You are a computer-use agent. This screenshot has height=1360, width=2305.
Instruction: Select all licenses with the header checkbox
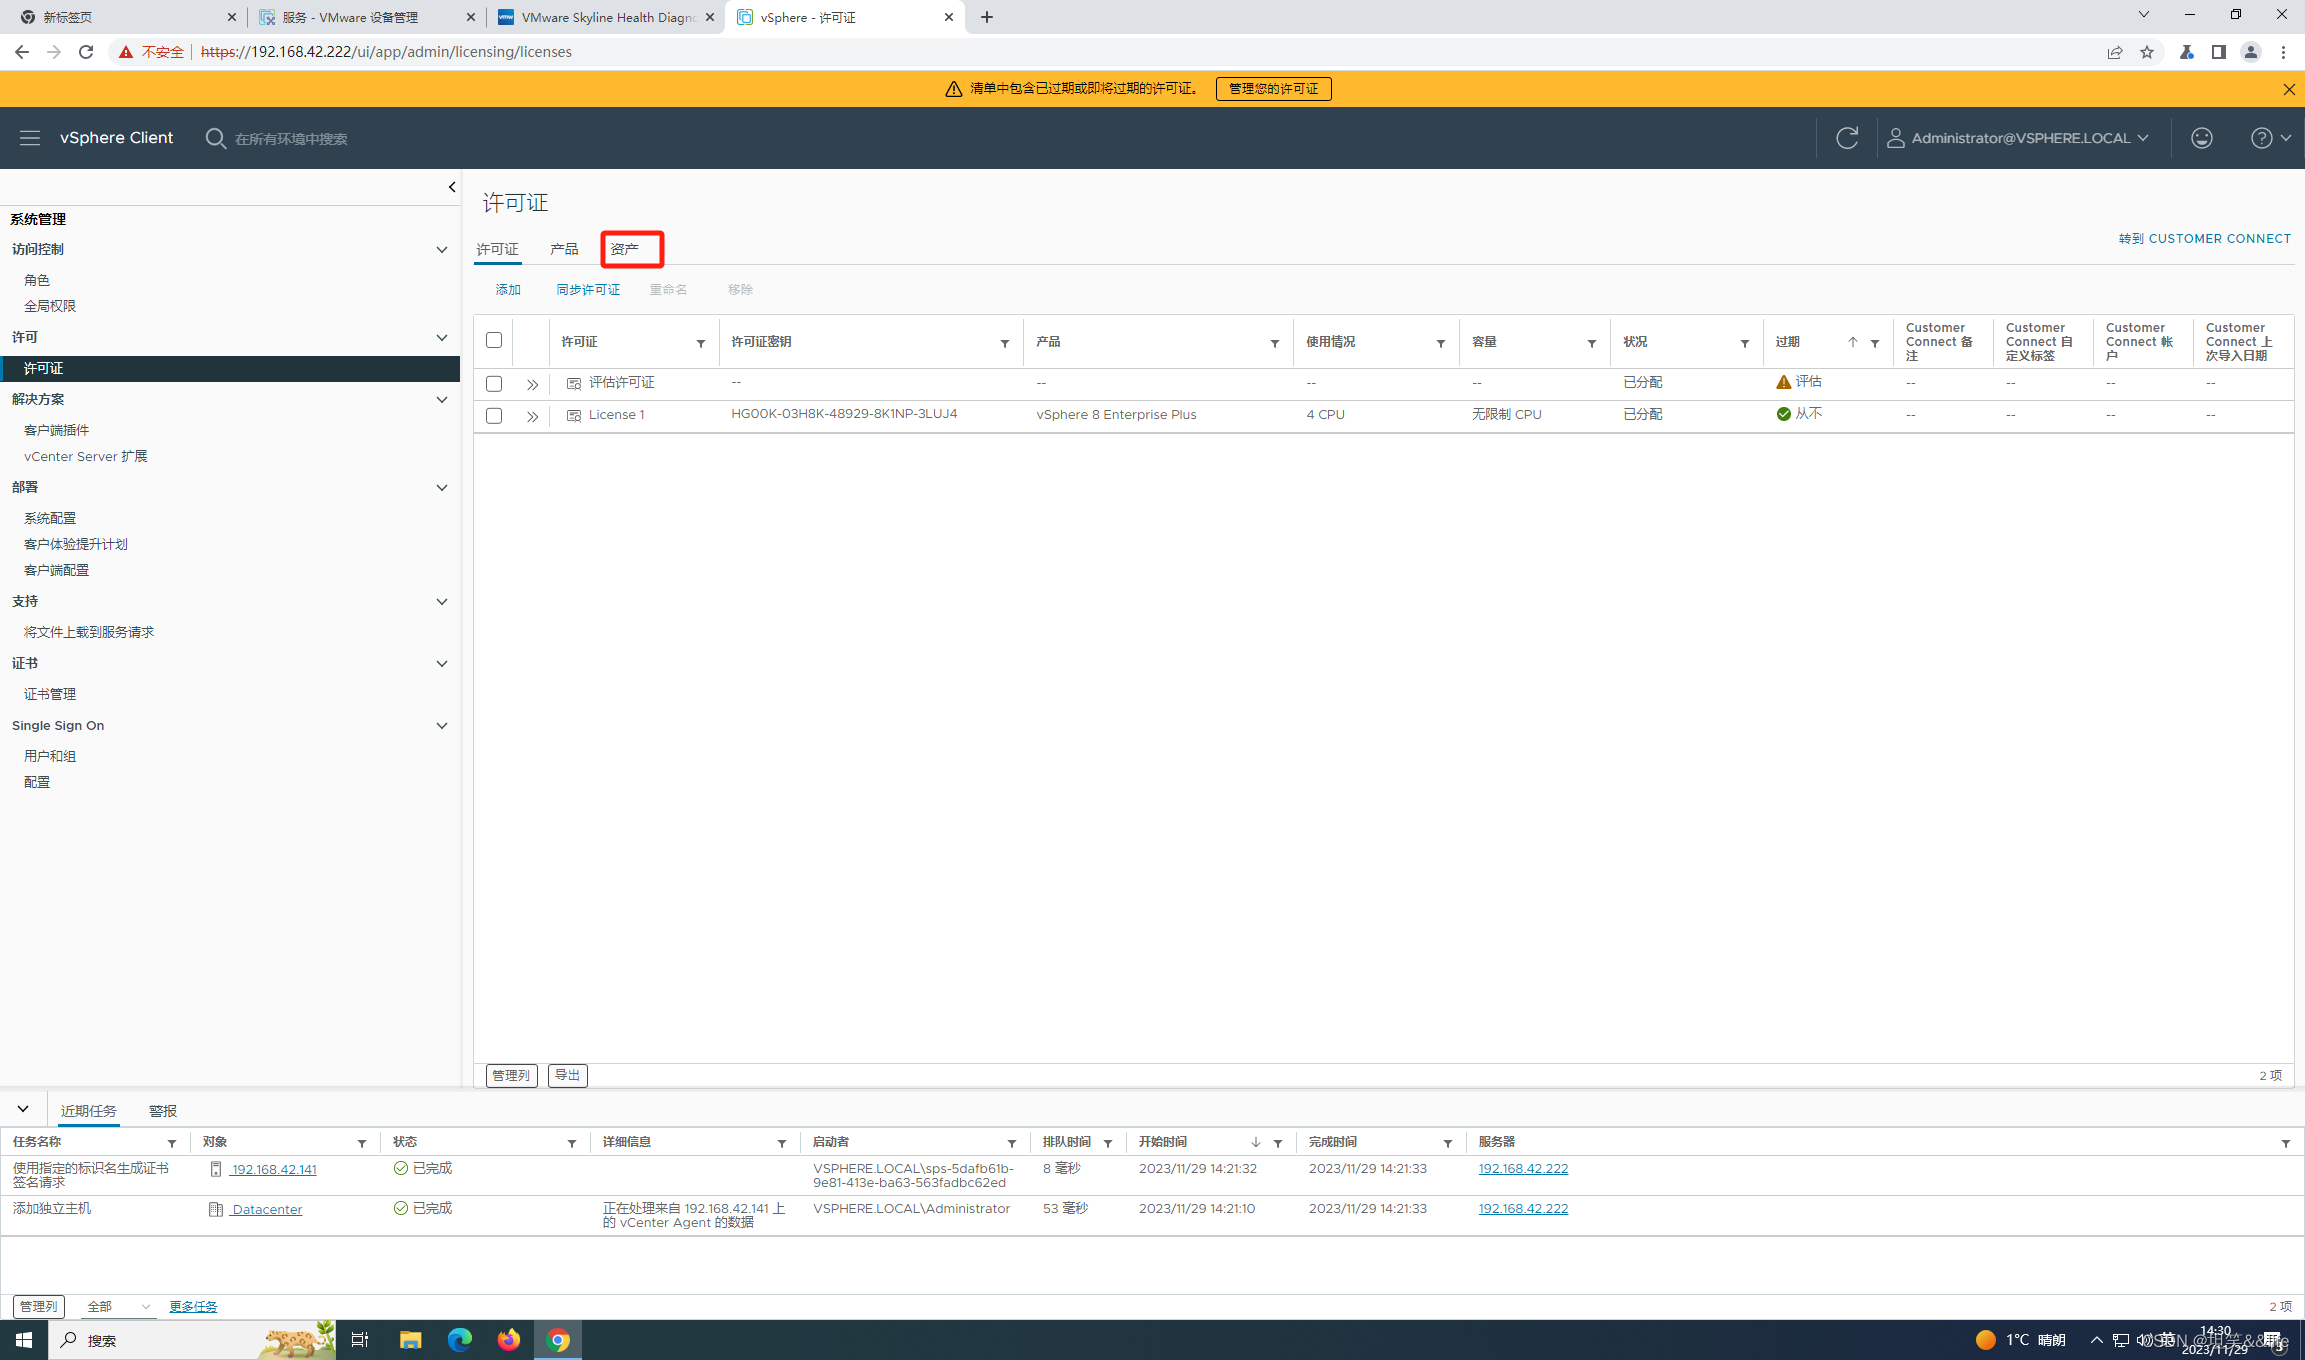click(494, 340)
